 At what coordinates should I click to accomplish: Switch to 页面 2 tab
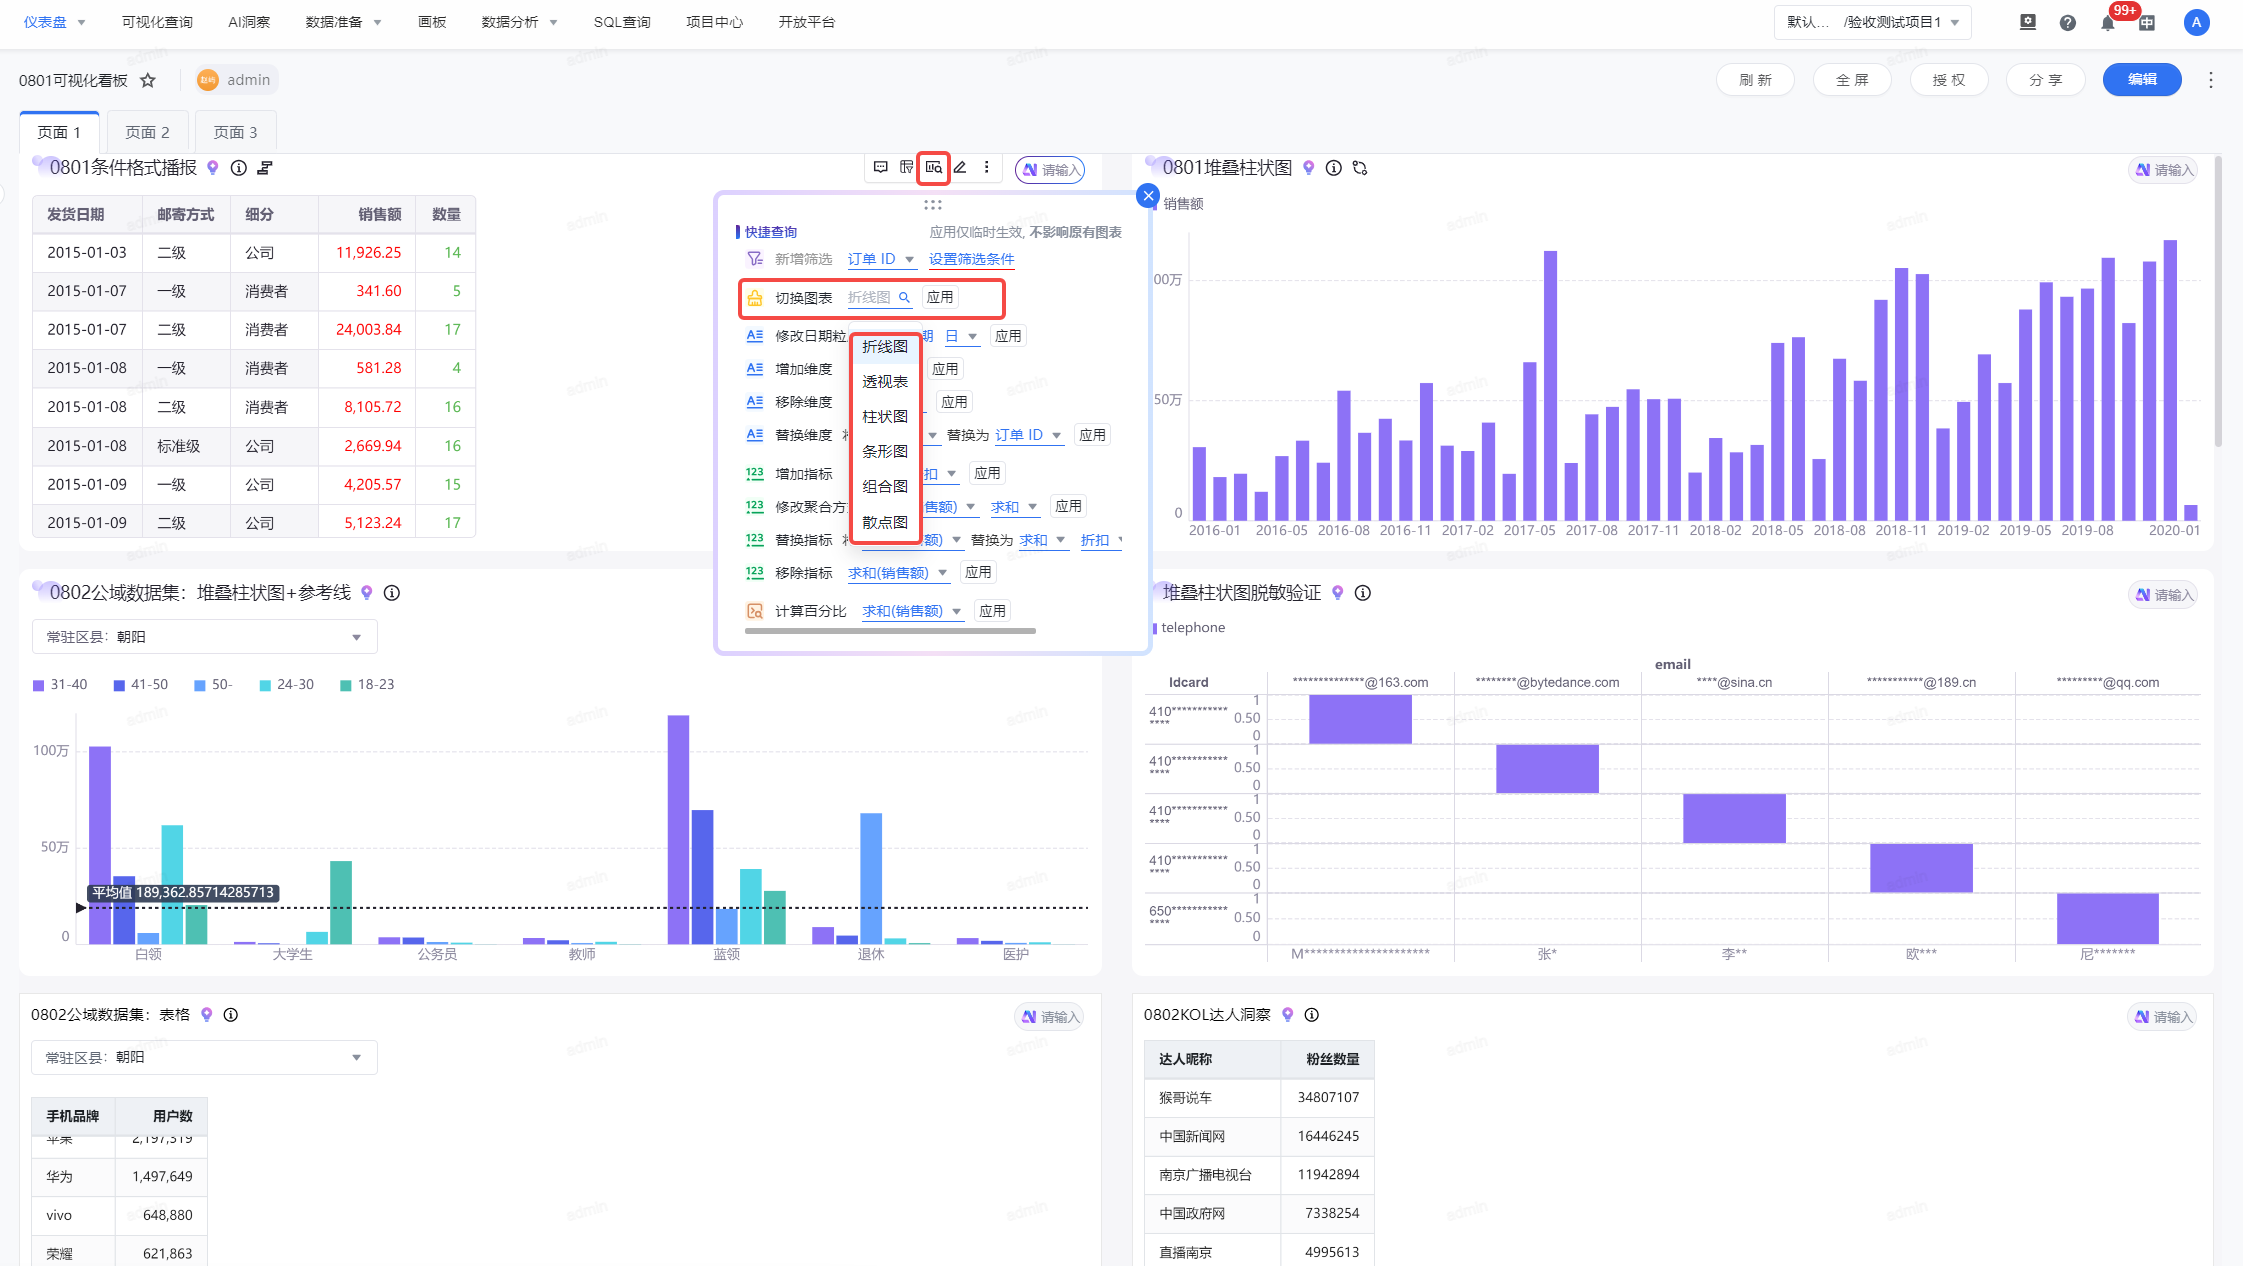point(147,132)
